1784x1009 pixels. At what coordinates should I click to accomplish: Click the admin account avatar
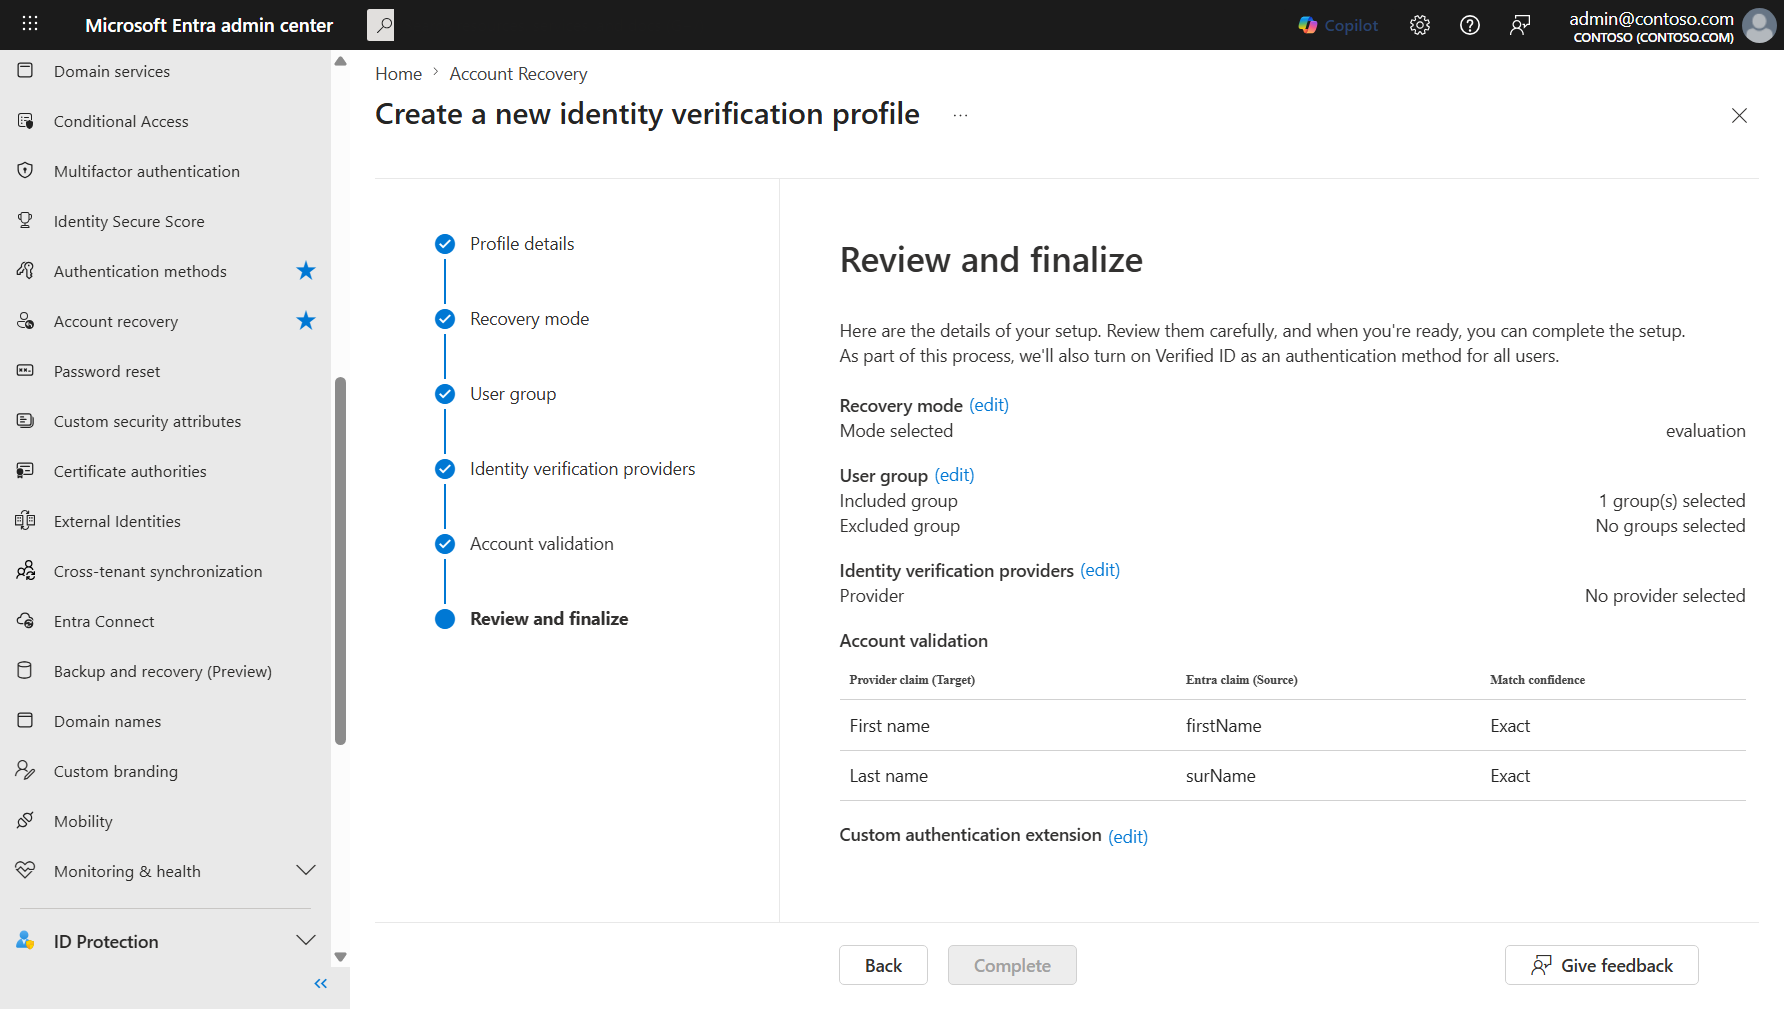[x=1759, y=25]
